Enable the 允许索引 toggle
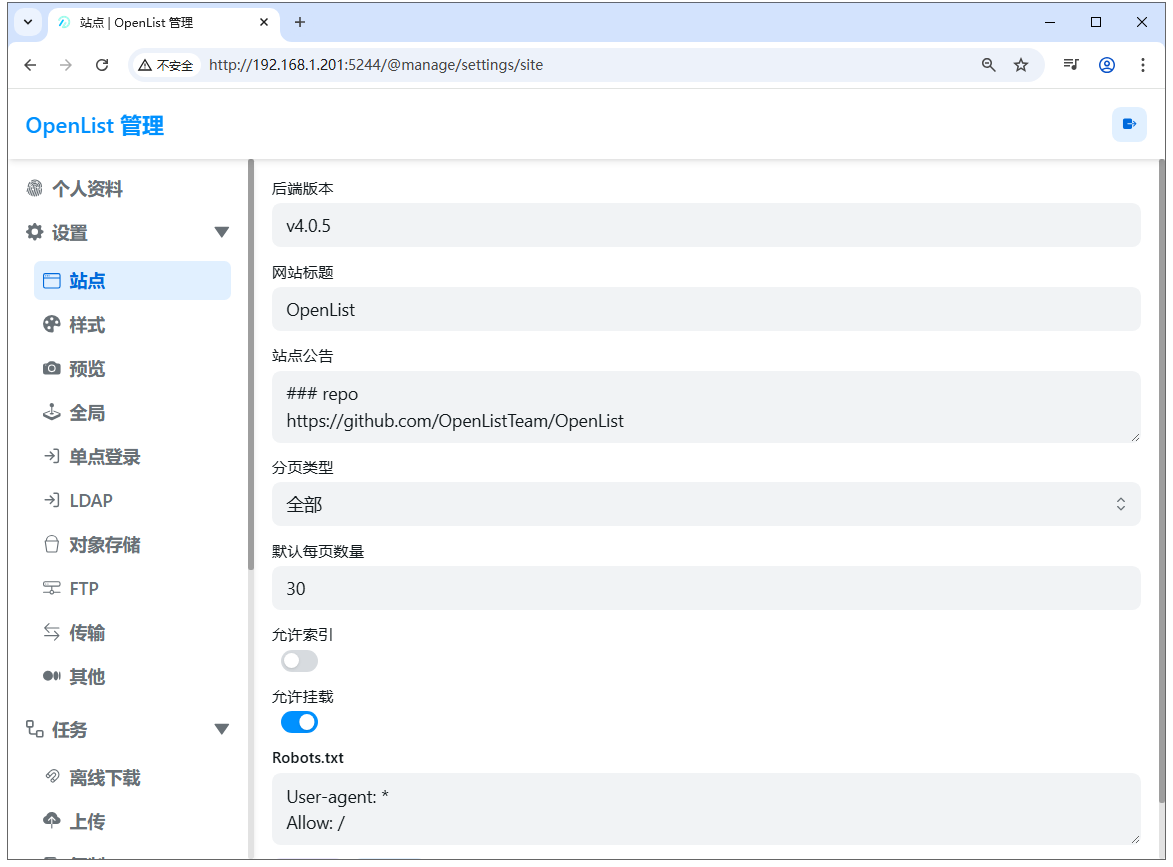The image size is (1173, 867). pyautogui.click(x=298, y=660)
